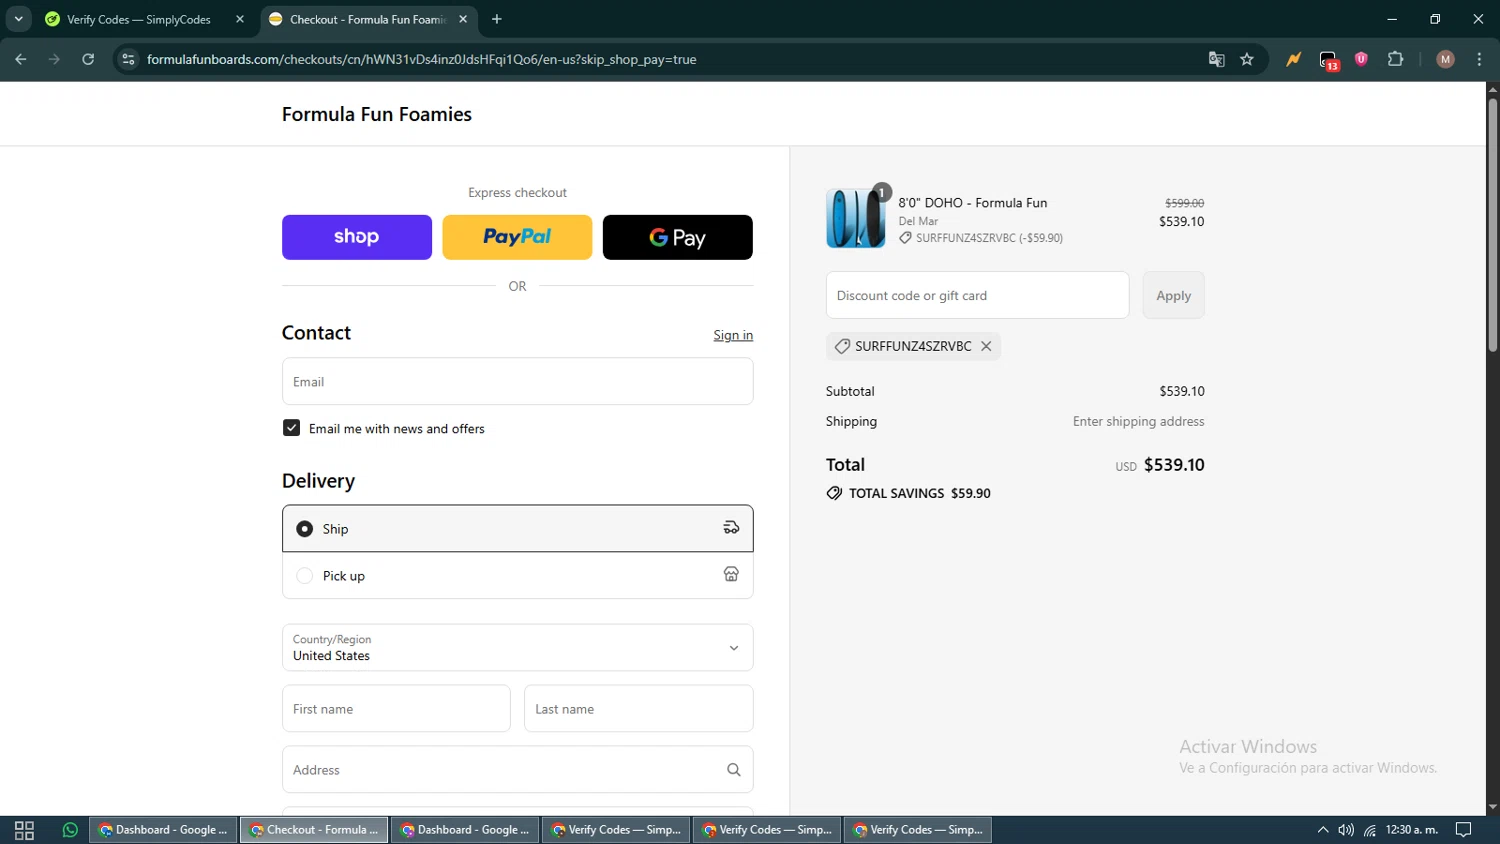Click the Sign in link
This screenshot has width=1500, height=844.
tap(733, 335)
